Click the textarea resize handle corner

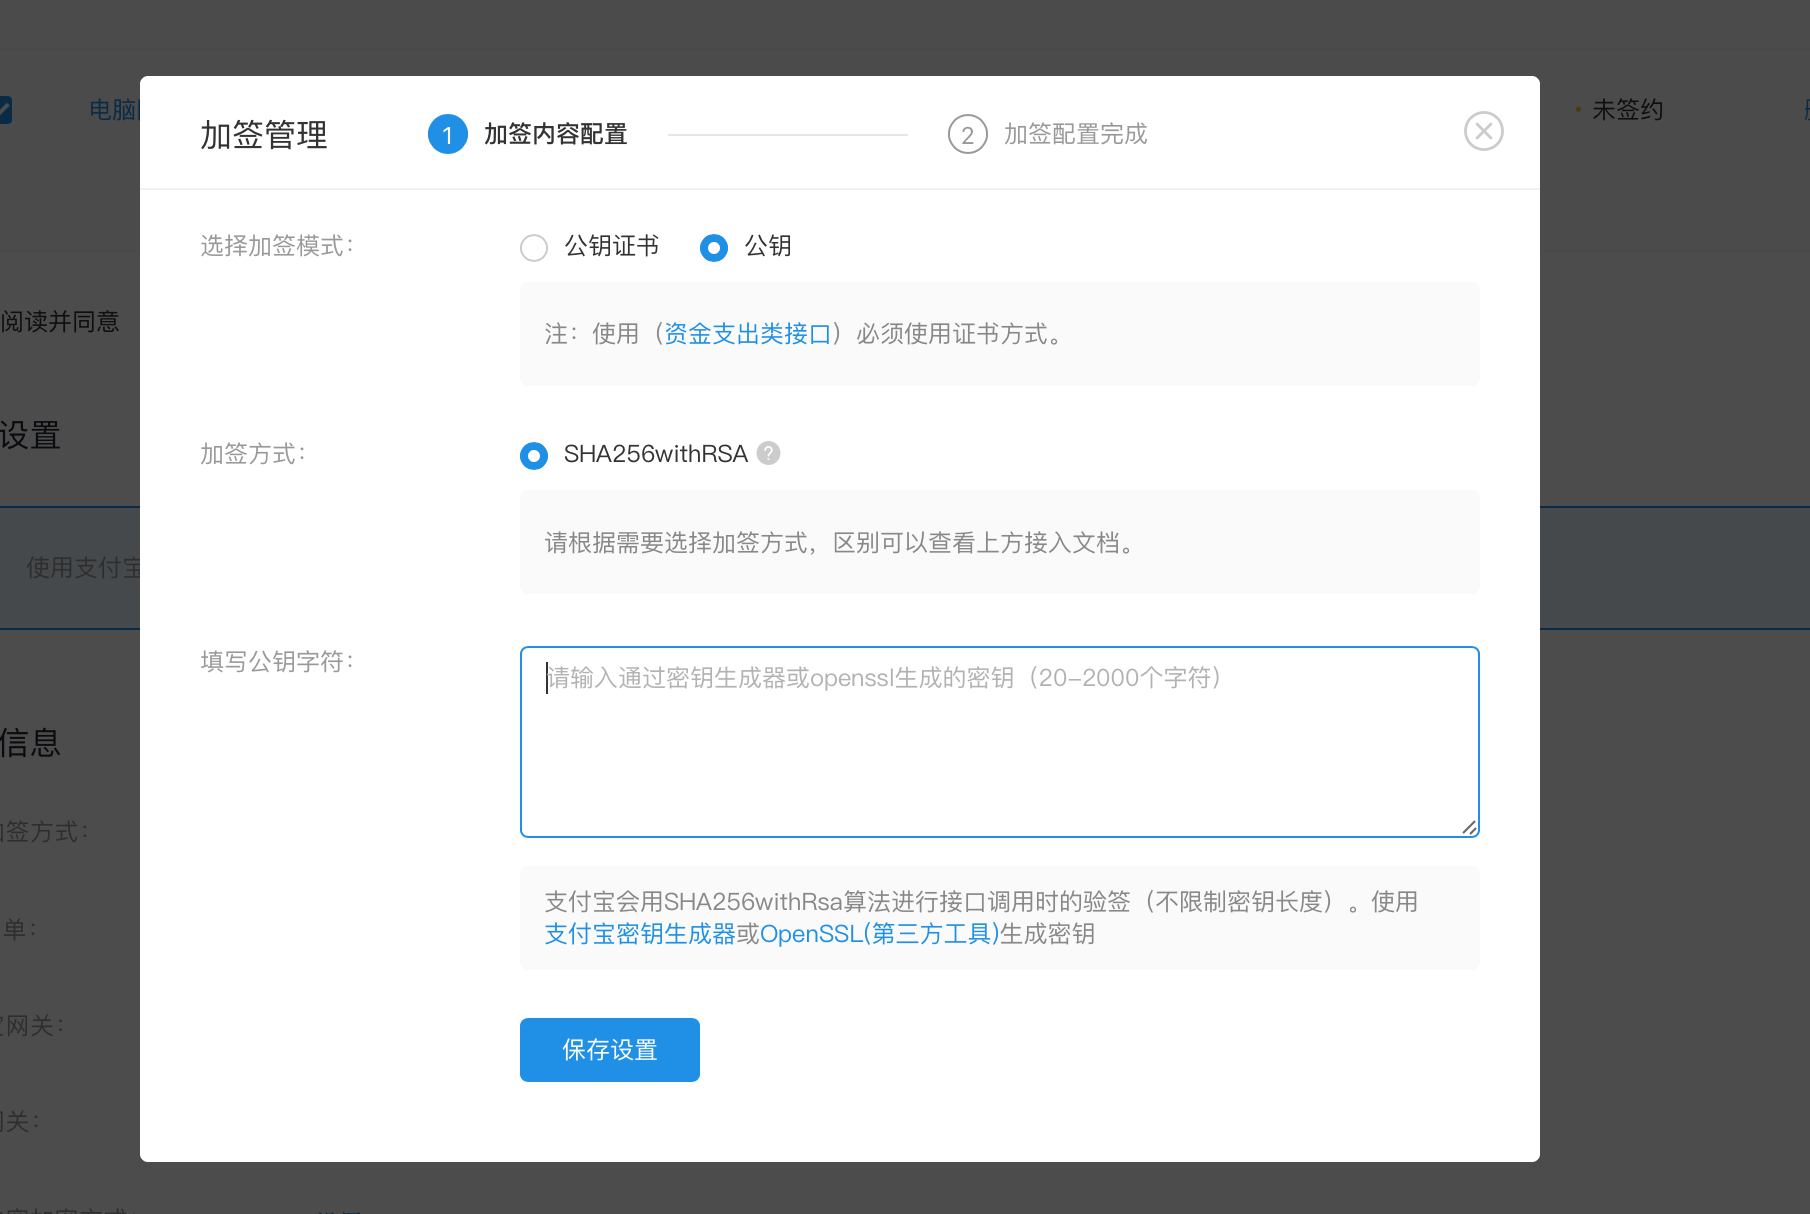(x=1470, y=828)
